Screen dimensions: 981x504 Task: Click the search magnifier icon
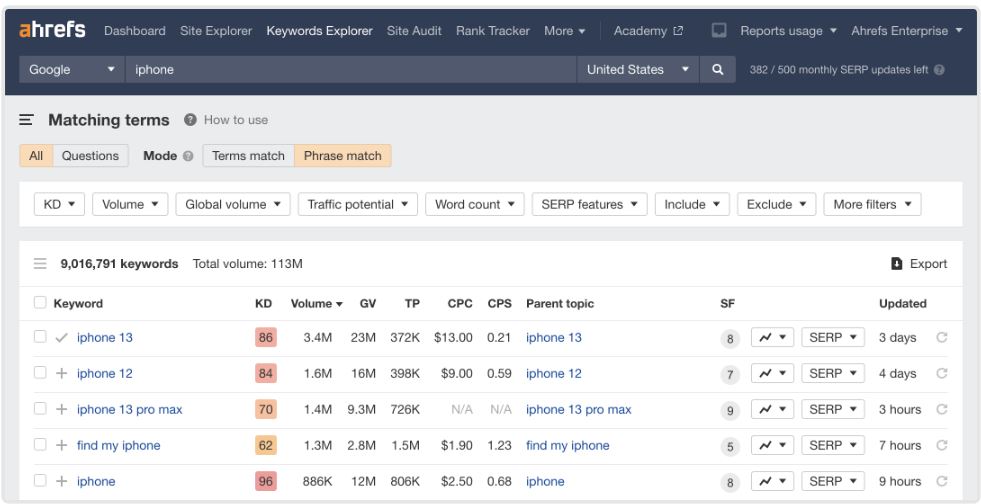point(716,70)
